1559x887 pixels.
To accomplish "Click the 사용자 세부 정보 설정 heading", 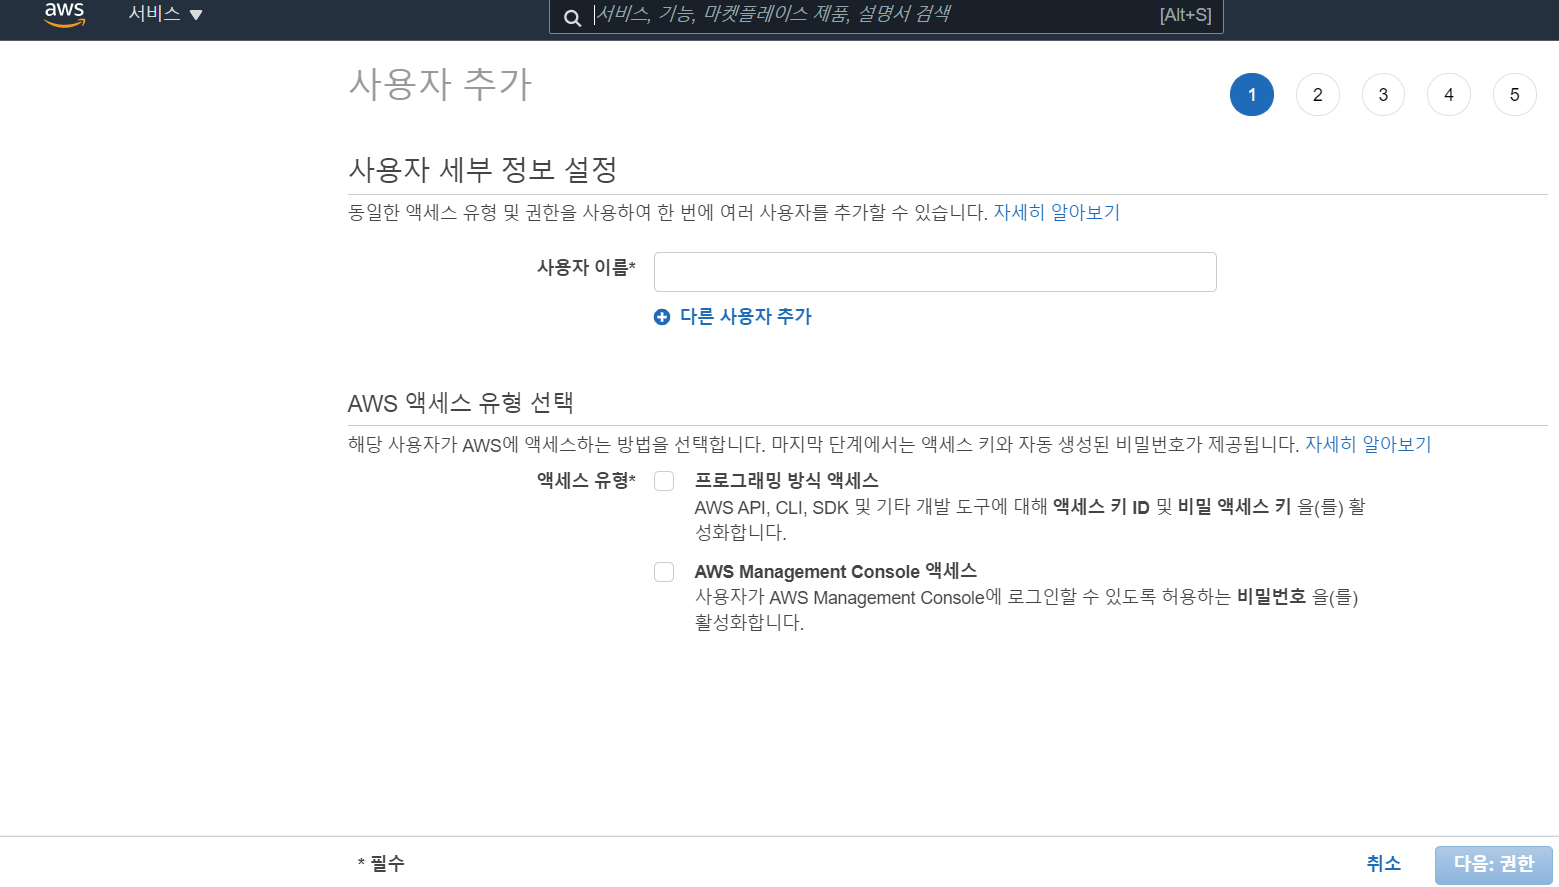I will (483, 169).
